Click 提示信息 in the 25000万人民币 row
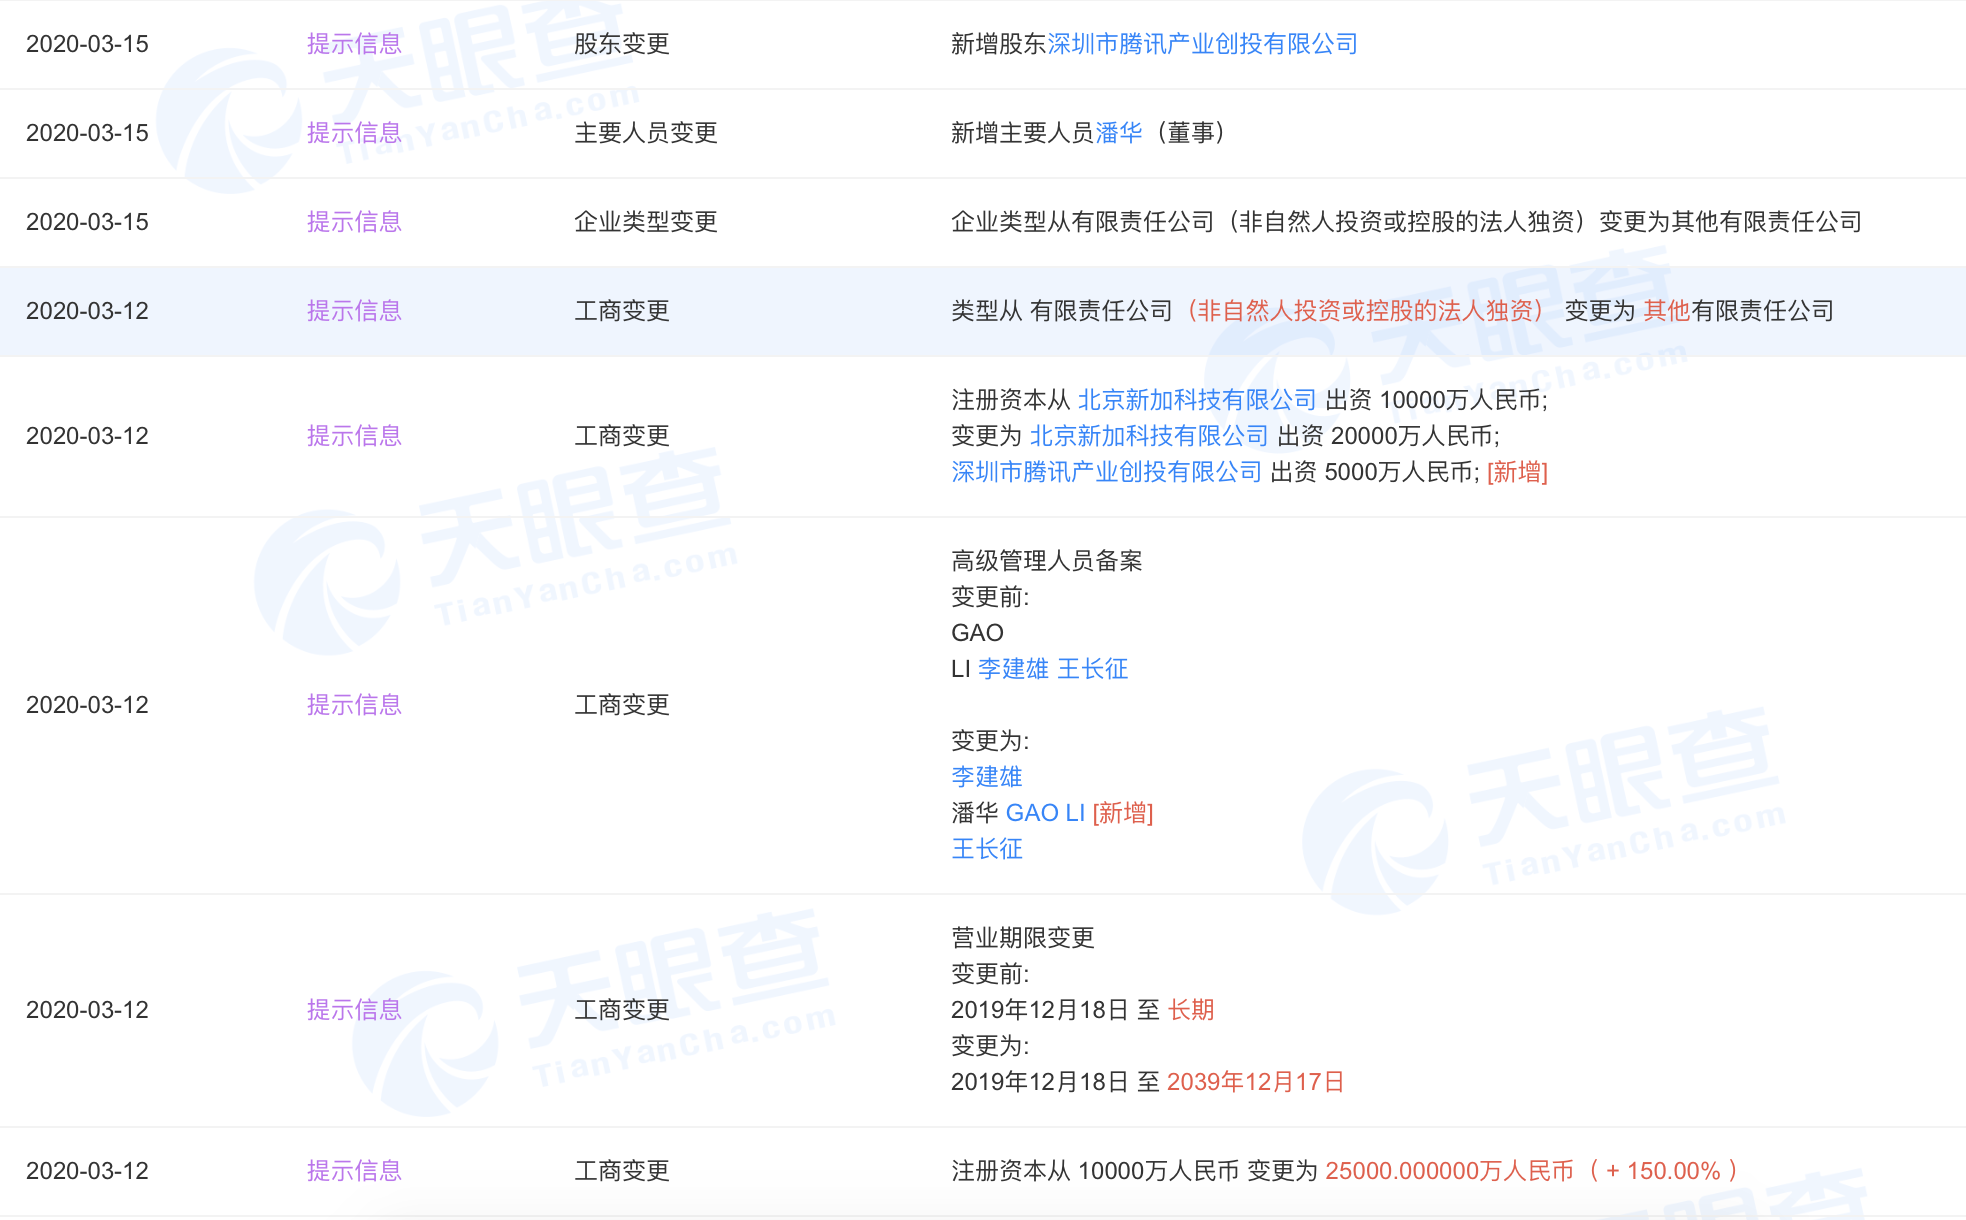 click(x=354, y=1171)
